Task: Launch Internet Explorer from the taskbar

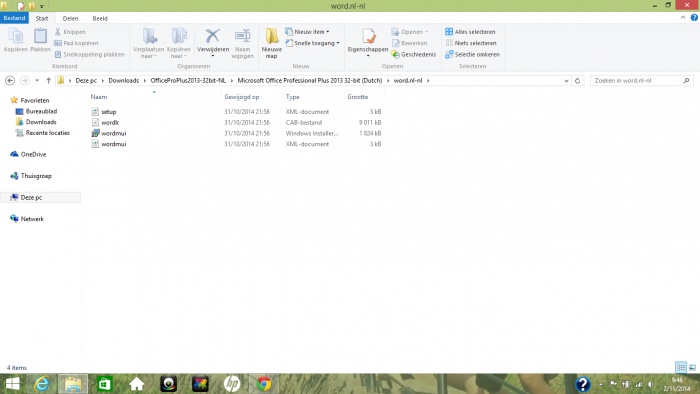Action: 42,384
